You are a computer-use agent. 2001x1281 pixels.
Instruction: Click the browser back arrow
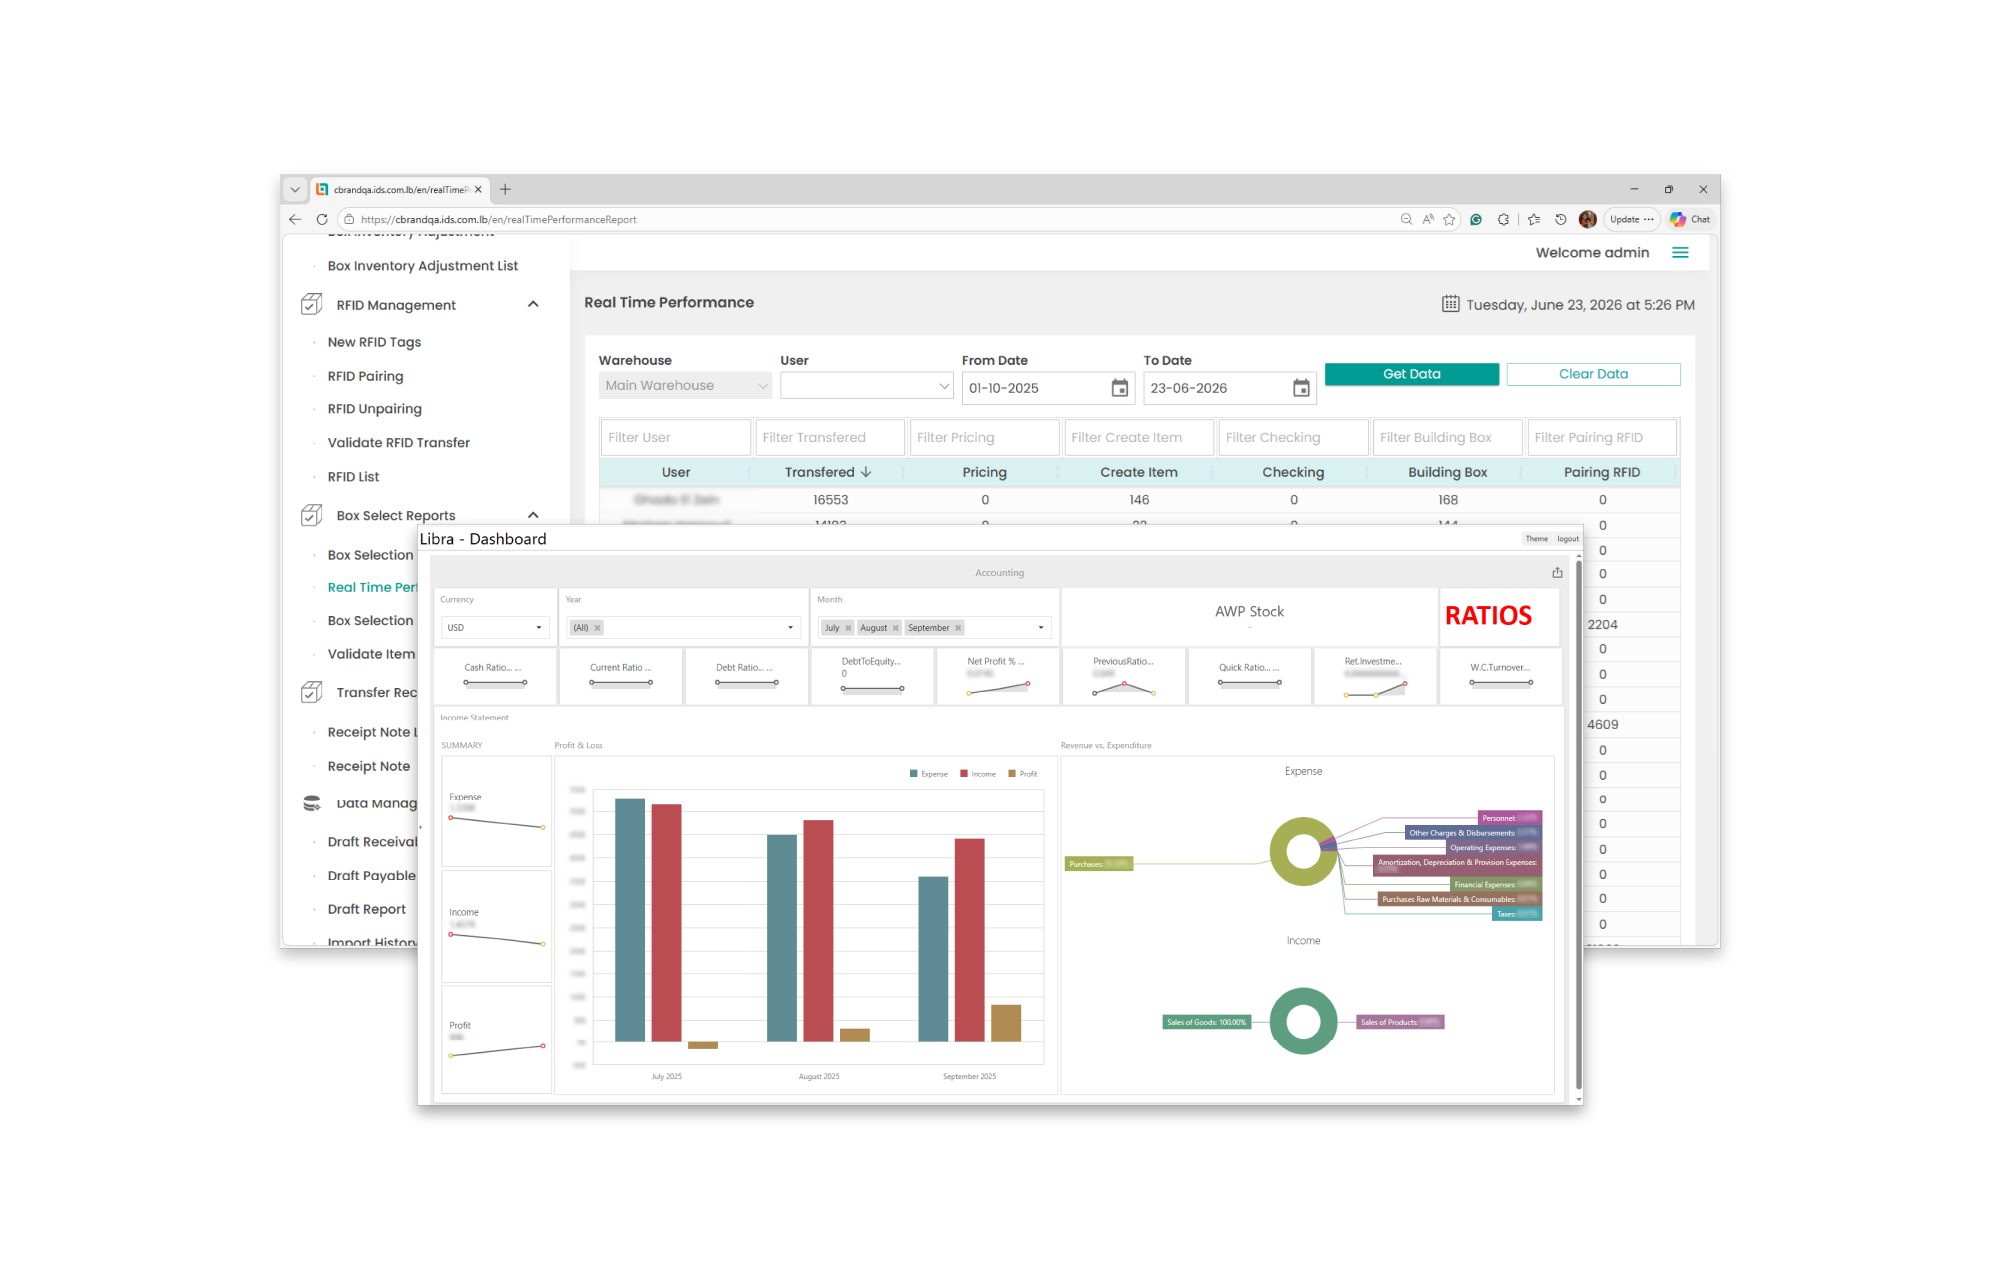[295, 219]
